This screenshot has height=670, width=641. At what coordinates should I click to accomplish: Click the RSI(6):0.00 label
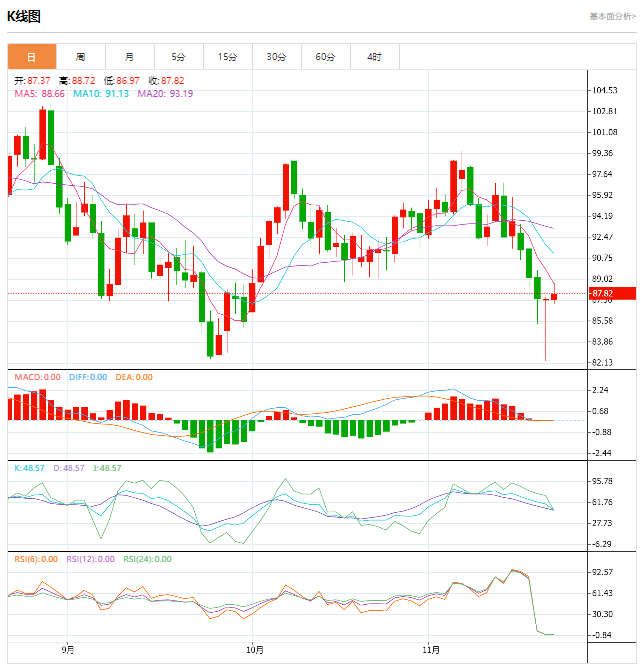[x=36, y=559]
